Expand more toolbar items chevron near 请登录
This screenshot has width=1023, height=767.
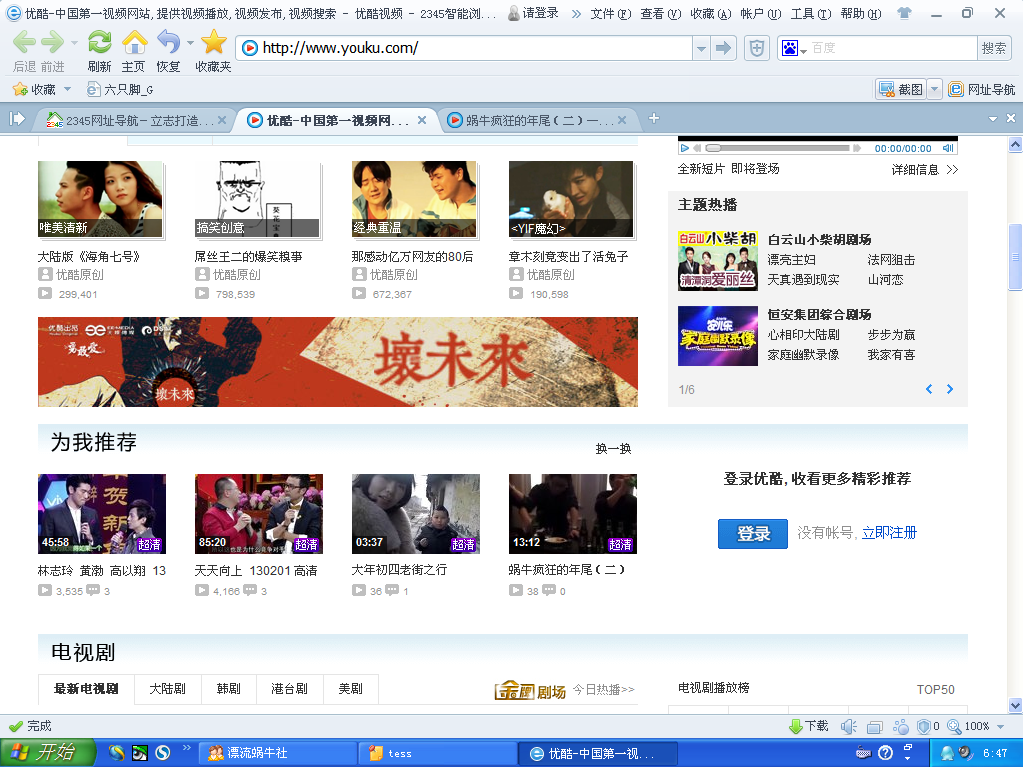(x=576, y=14)
